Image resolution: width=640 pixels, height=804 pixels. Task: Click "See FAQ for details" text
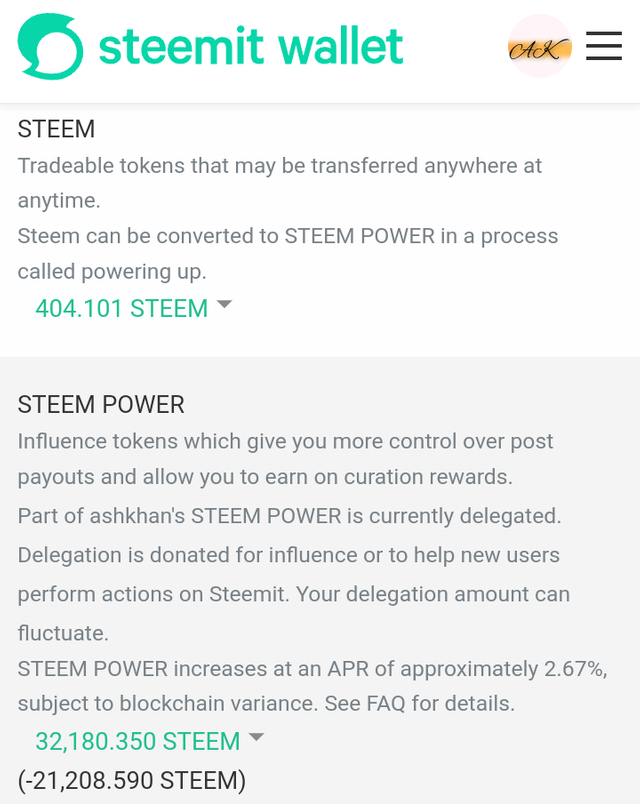tap(419, 703)
